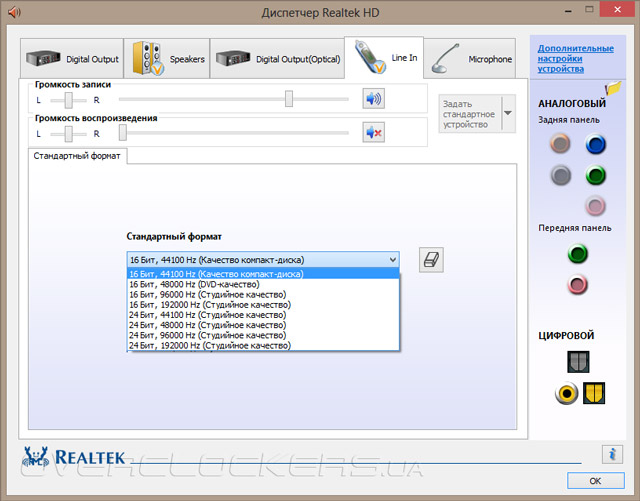Choose 24 Бит, 44100 Hz studio quality
640x501 pixels.
[263, 315]
